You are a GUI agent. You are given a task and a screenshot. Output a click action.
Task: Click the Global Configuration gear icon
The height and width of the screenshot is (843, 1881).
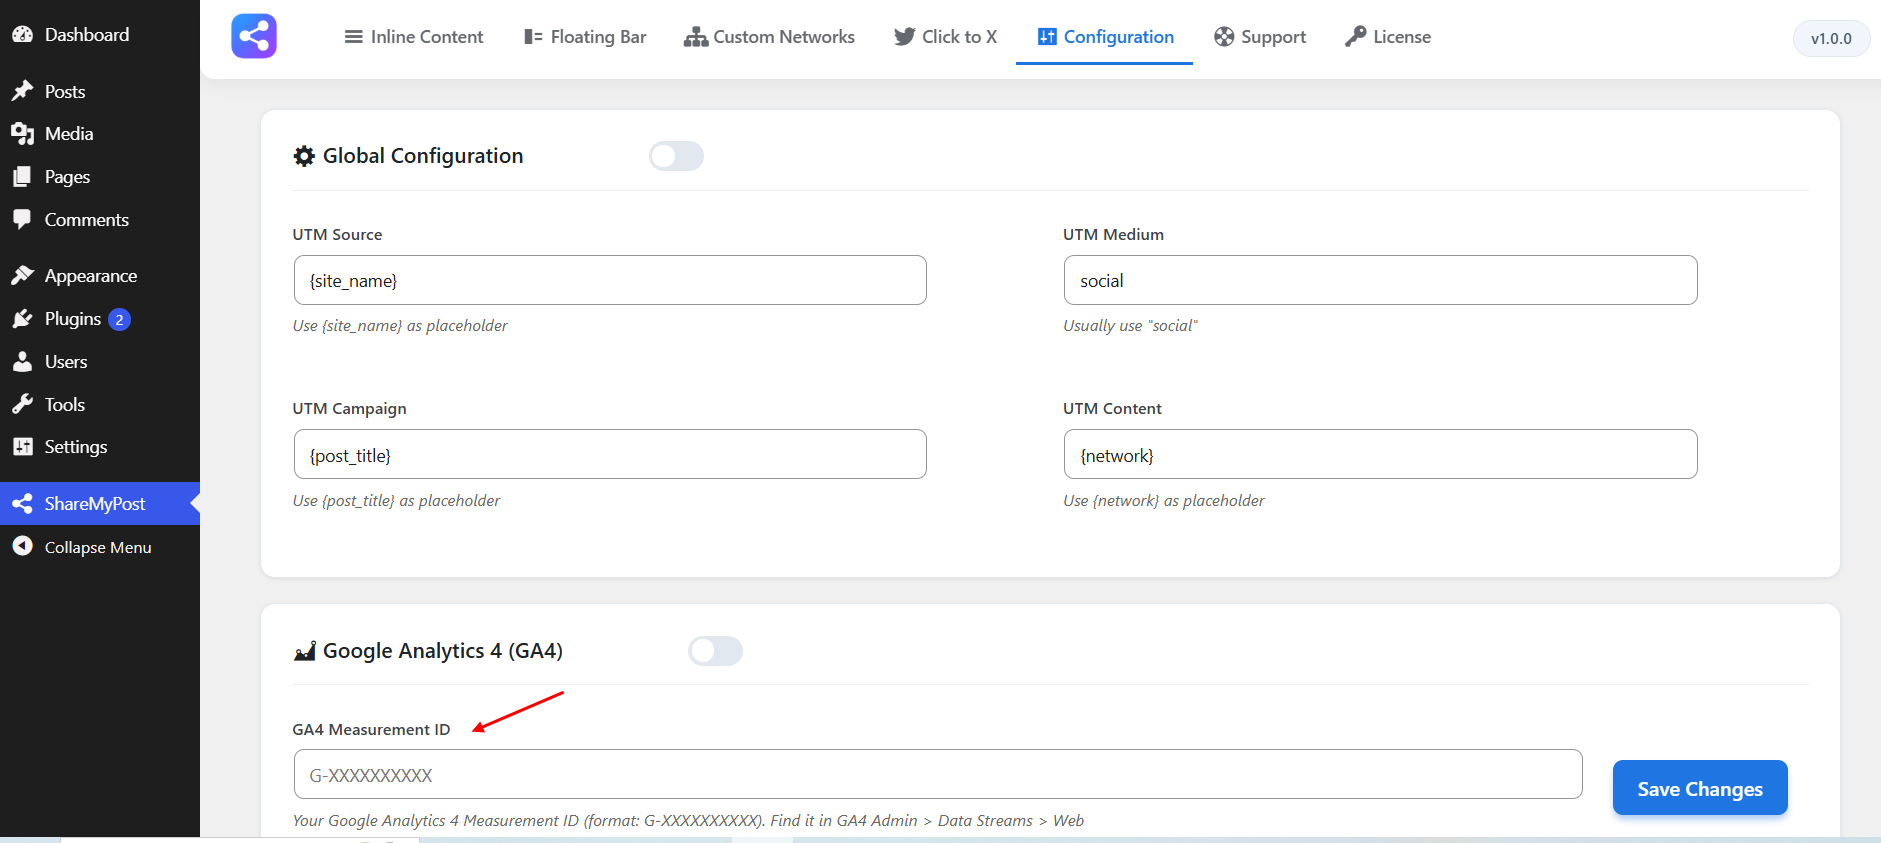point(304,156)
